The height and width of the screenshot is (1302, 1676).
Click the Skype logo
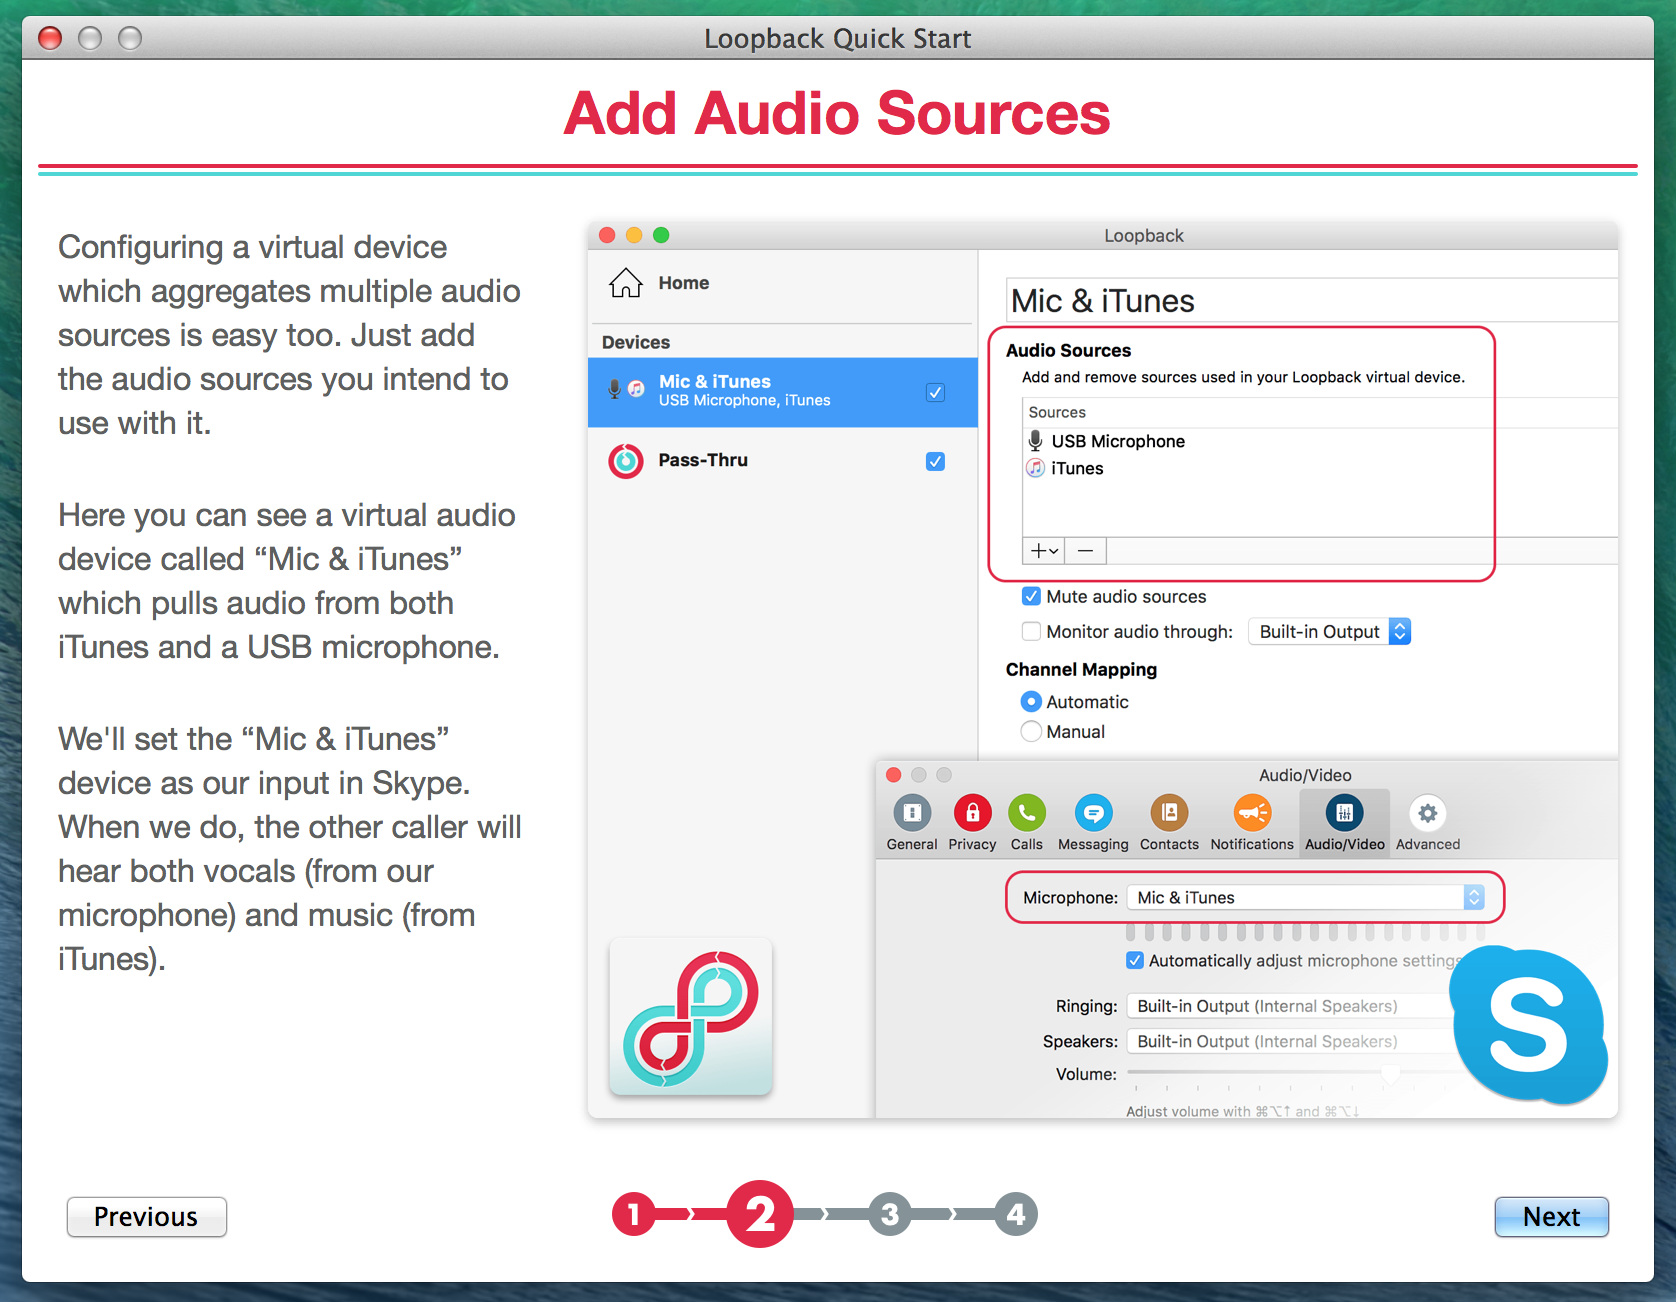(x=1528, y=1024)
